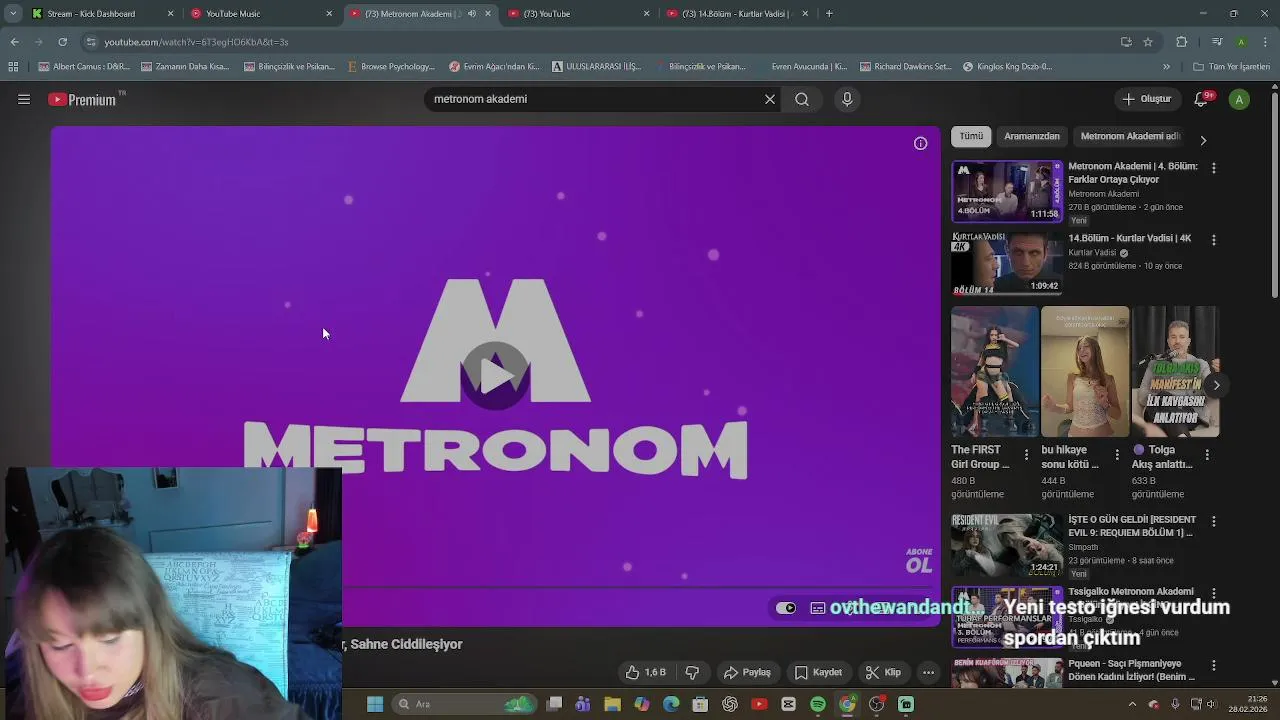1280x720 pixels.
Task: Switch to the YouTube Music browser tab
Action: pos(260,14)
